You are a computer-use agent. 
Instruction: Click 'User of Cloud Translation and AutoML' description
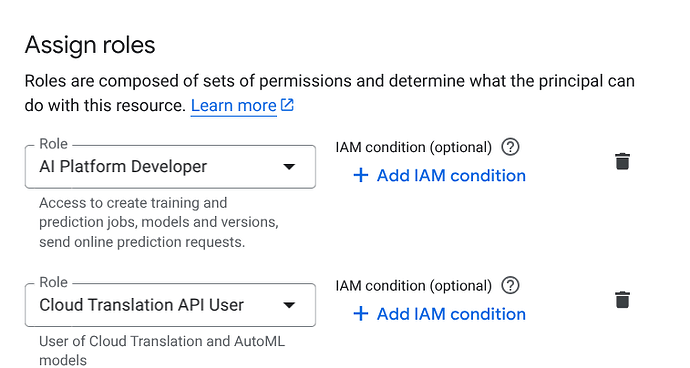[162, 341]
